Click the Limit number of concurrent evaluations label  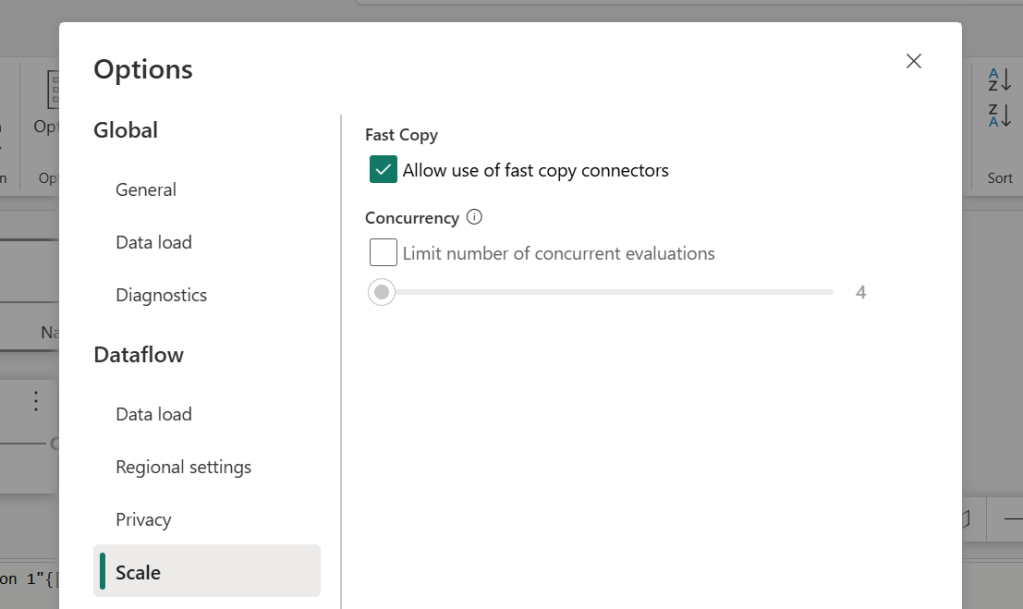point(558,253)
